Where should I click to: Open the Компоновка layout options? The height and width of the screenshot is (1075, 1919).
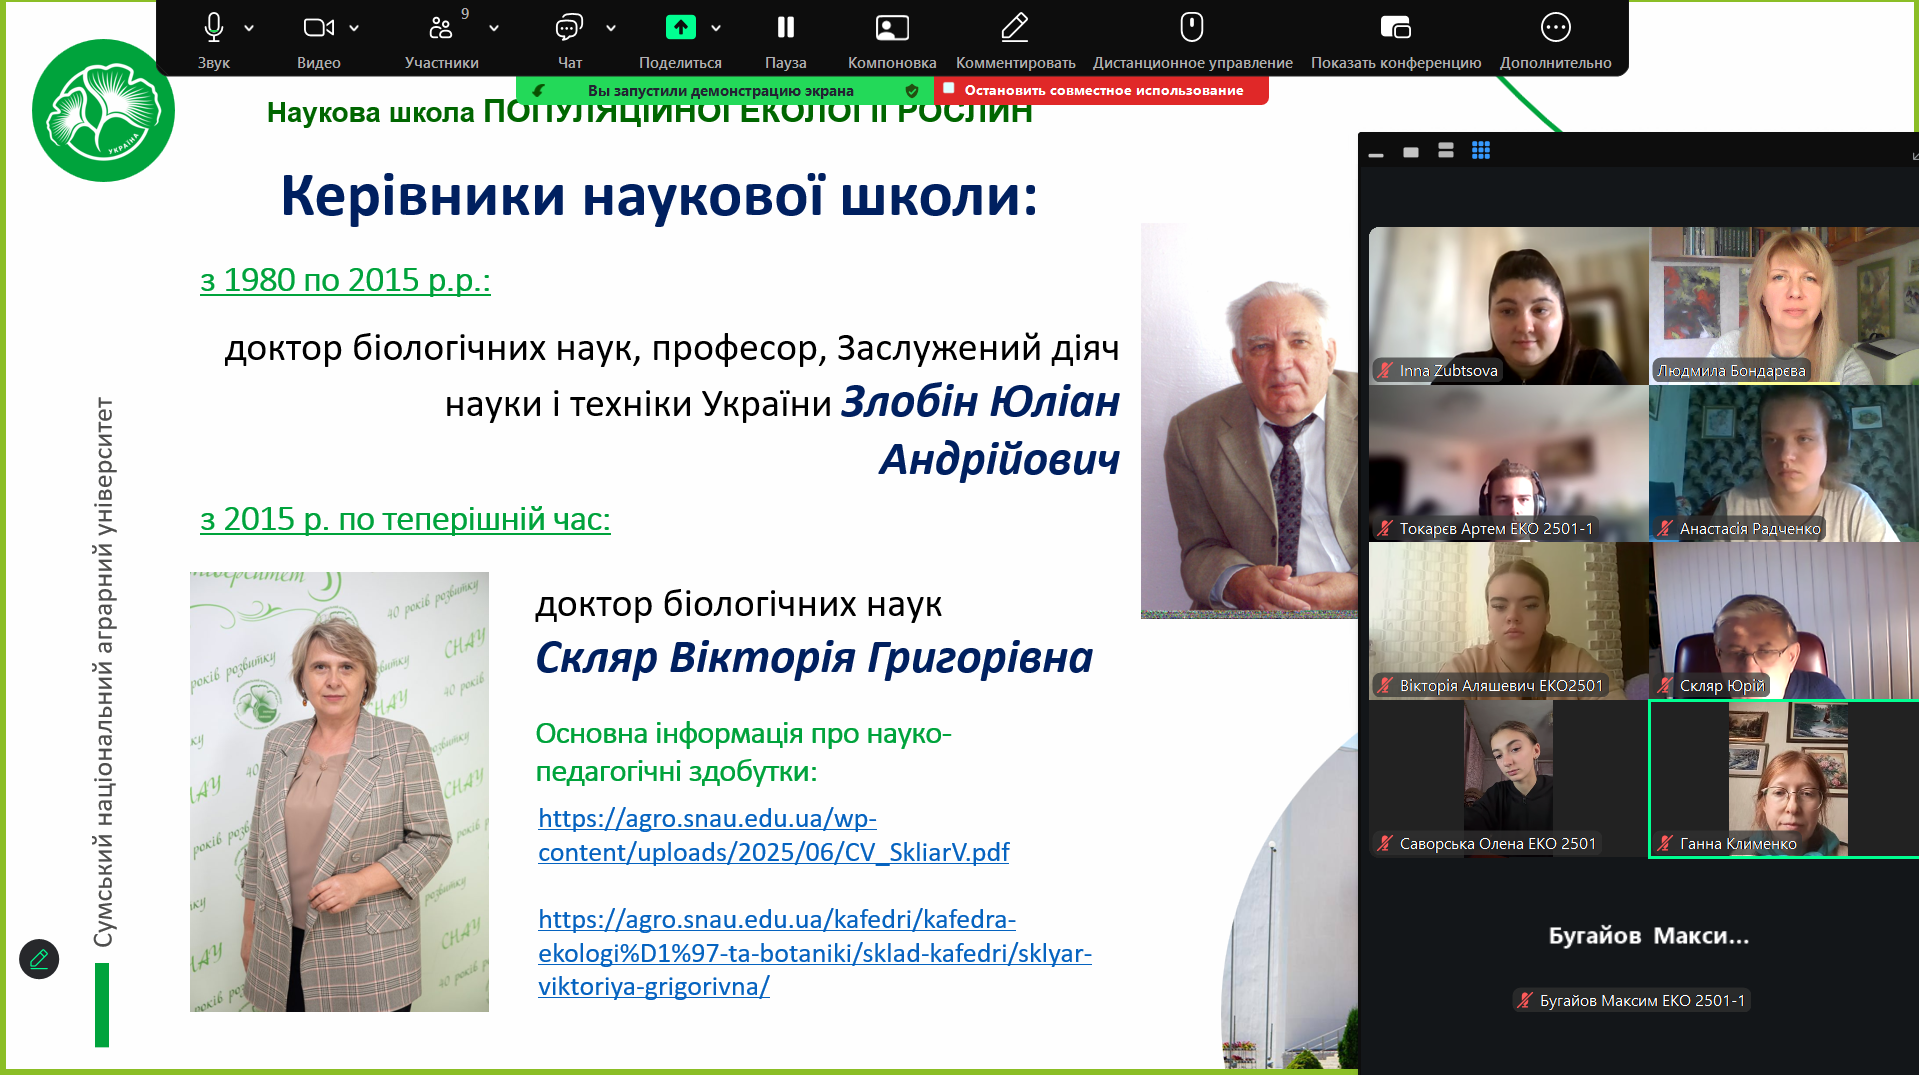tap(891, 28)
